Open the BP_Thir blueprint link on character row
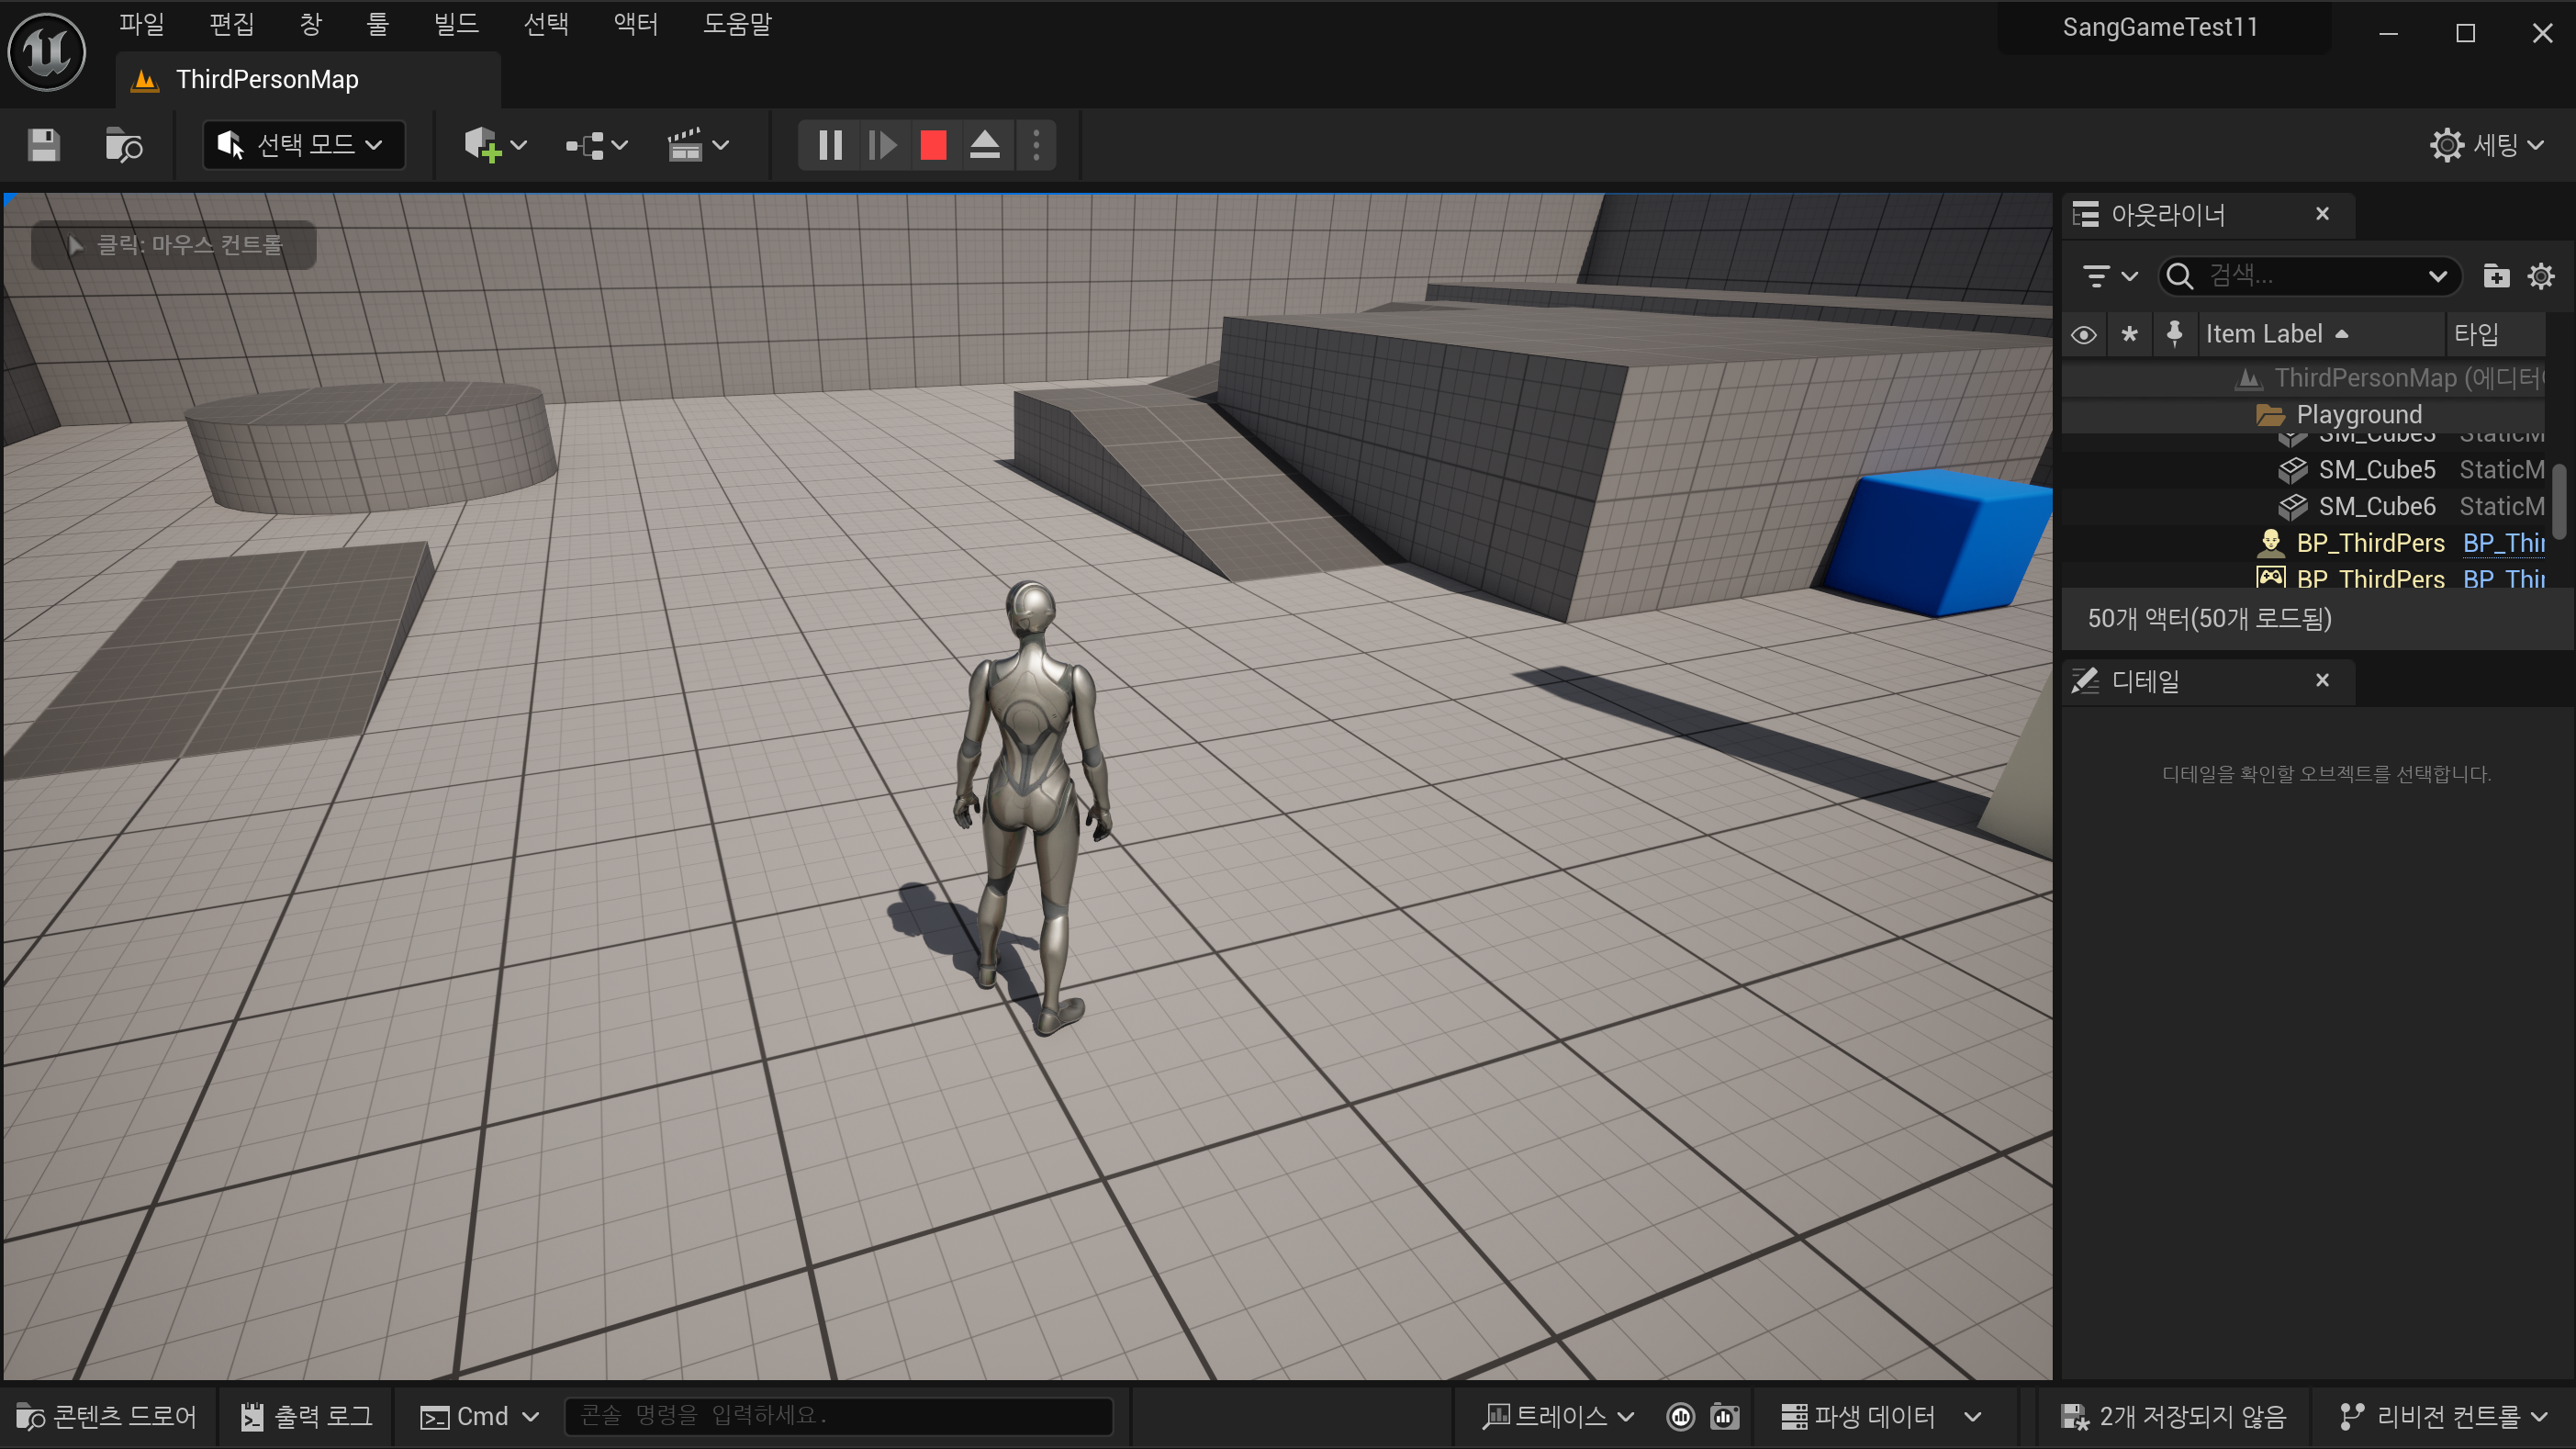This screenshot has height=1449, width=2576. click(2503, 543)
